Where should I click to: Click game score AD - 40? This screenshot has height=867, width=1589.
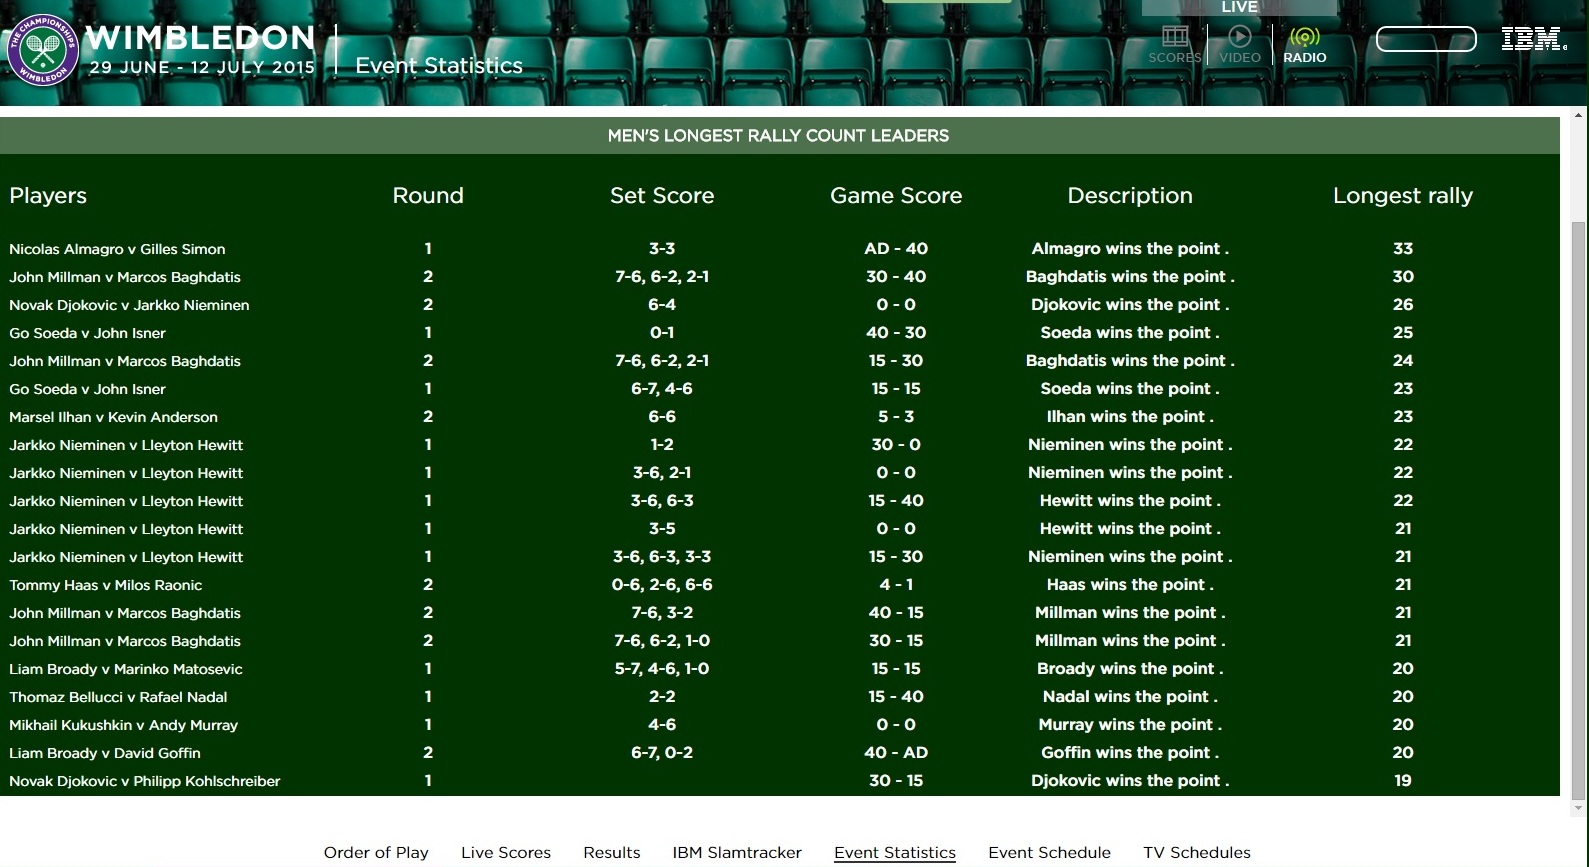[896, 249]
